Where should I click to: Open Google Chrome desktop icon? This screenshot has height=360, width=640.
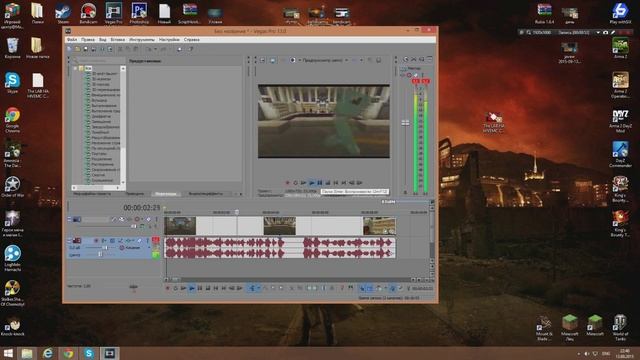coord(12,120)
